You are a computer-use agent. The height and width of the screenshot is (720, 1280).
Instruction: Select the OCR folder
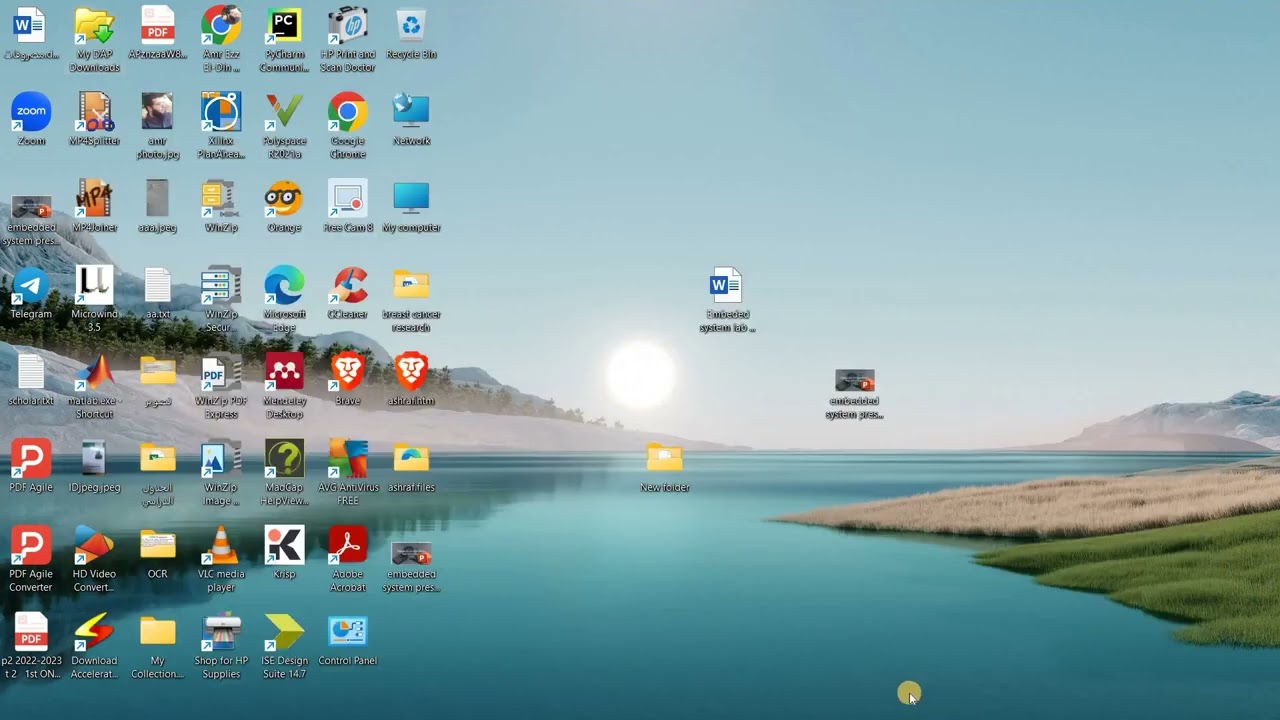[158, 553]
